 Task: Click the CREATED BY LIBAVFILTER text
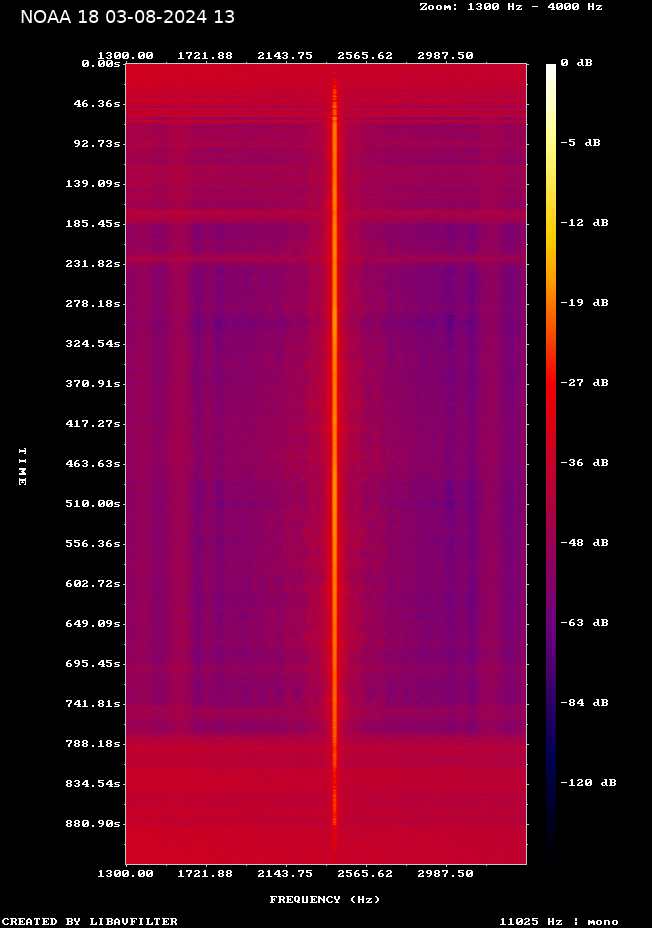90,922
